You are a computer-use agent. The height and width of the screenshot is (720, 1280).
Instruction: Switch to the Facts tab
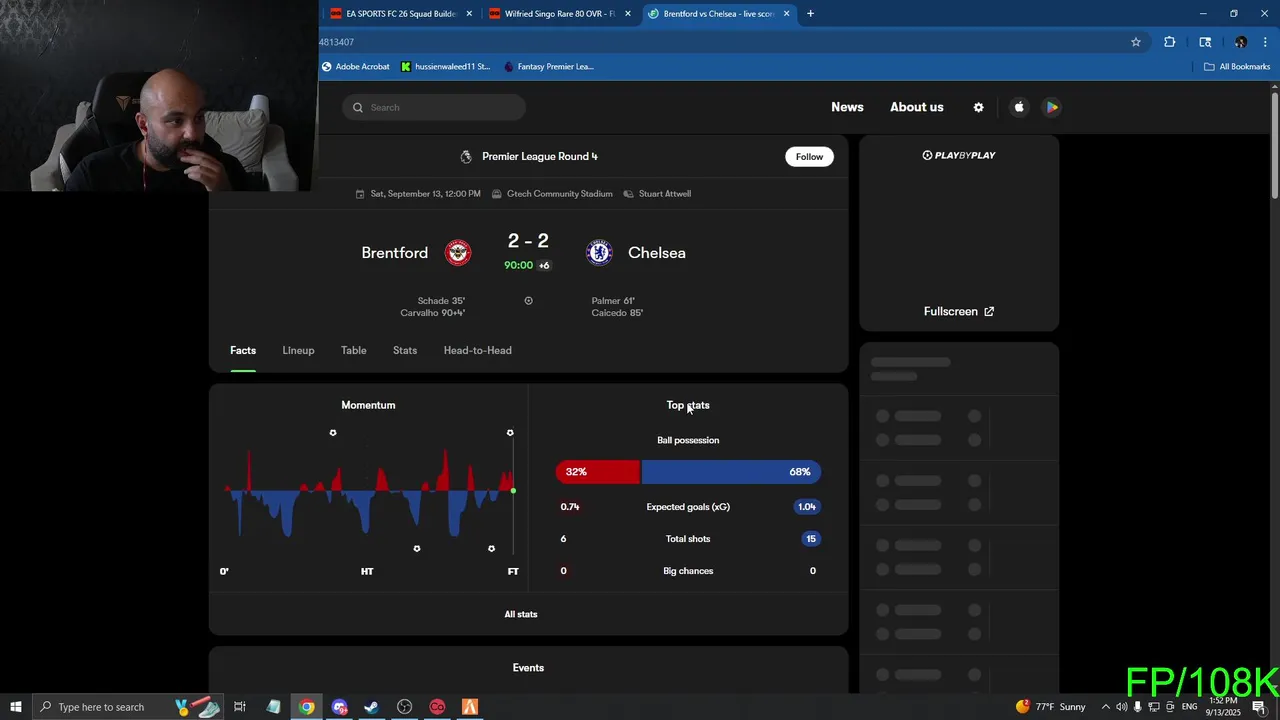[243, 350]
